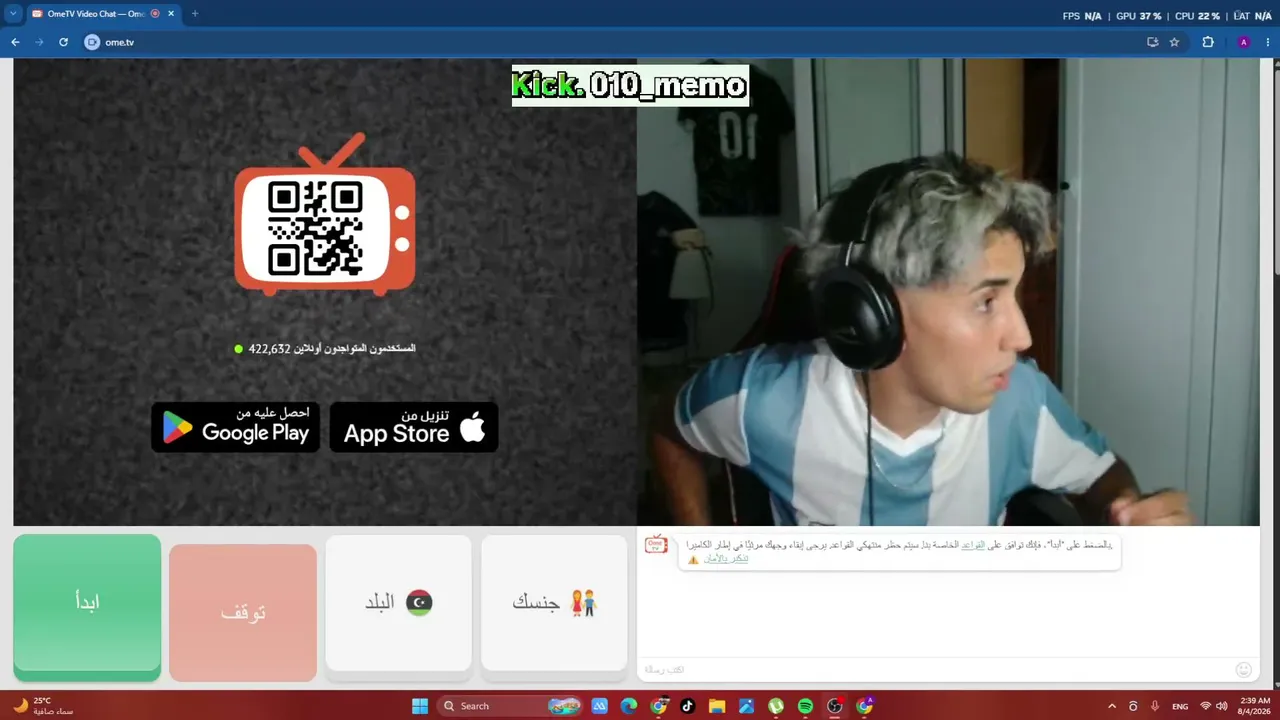Go forward with the browser arrow

pyautogui.click(x=39, y=42)
